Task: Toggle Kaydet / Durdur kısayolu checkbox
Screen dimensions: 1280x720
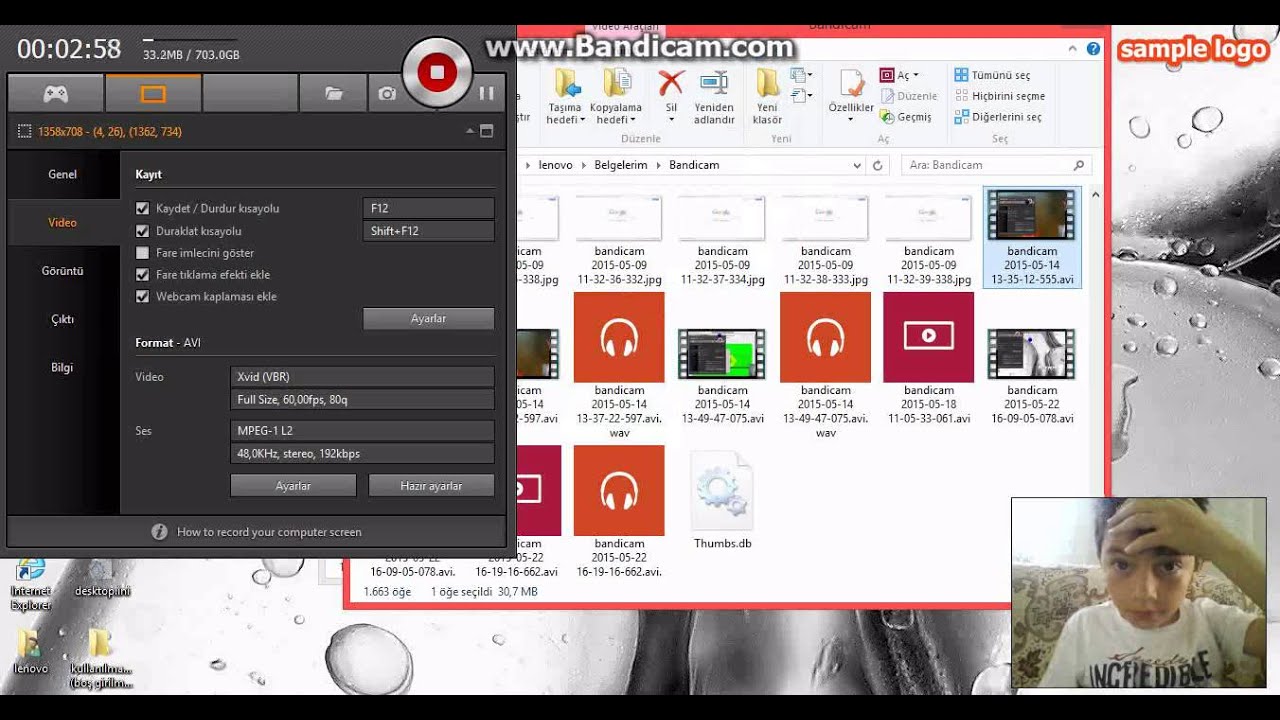Action: [x=142, y=209]
